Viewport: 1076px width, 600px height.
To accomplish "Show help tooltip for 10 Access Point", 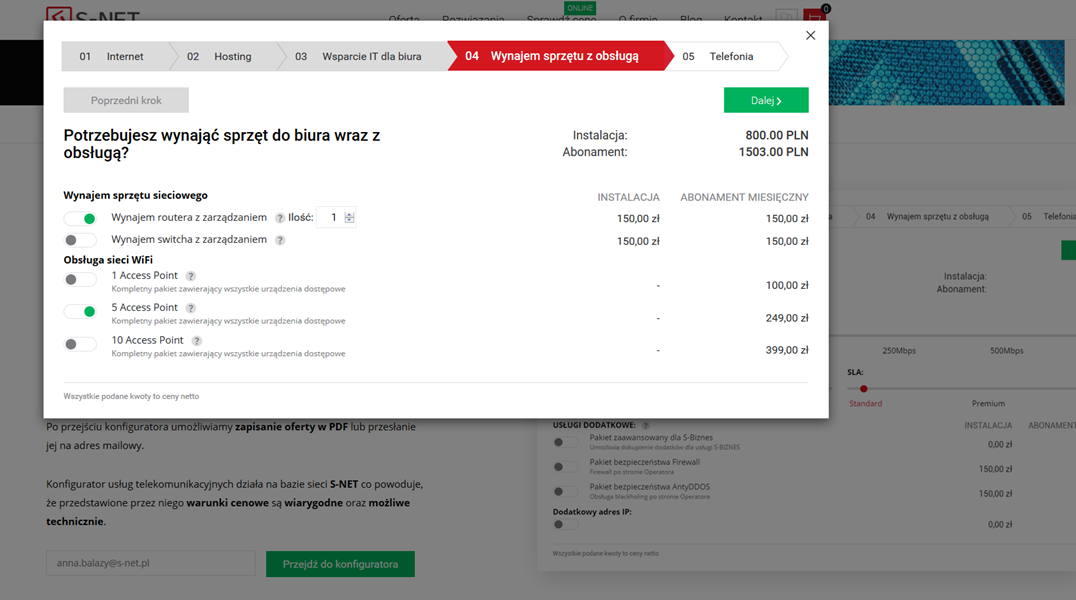I will point(197,341).
